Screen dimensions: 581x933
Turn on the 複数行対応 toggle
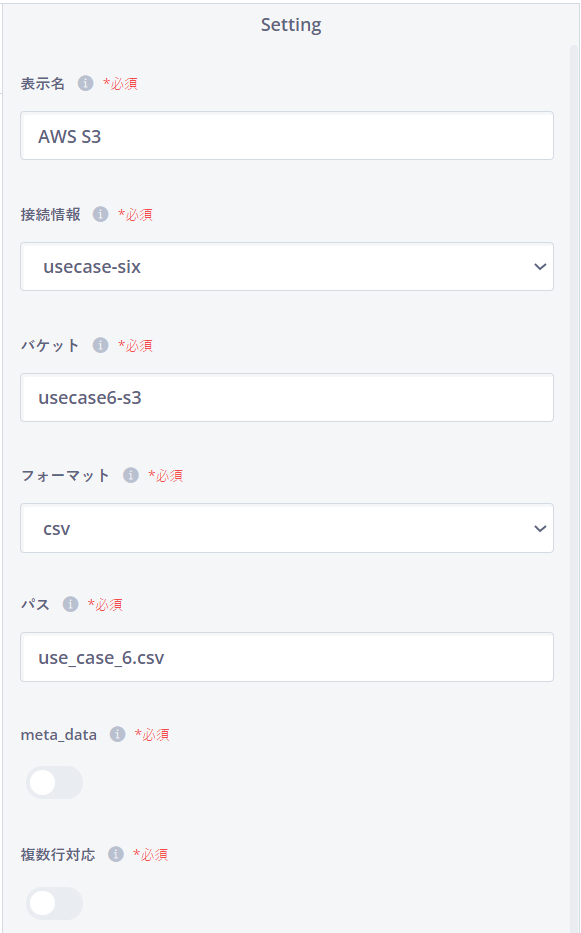point(54,903)
